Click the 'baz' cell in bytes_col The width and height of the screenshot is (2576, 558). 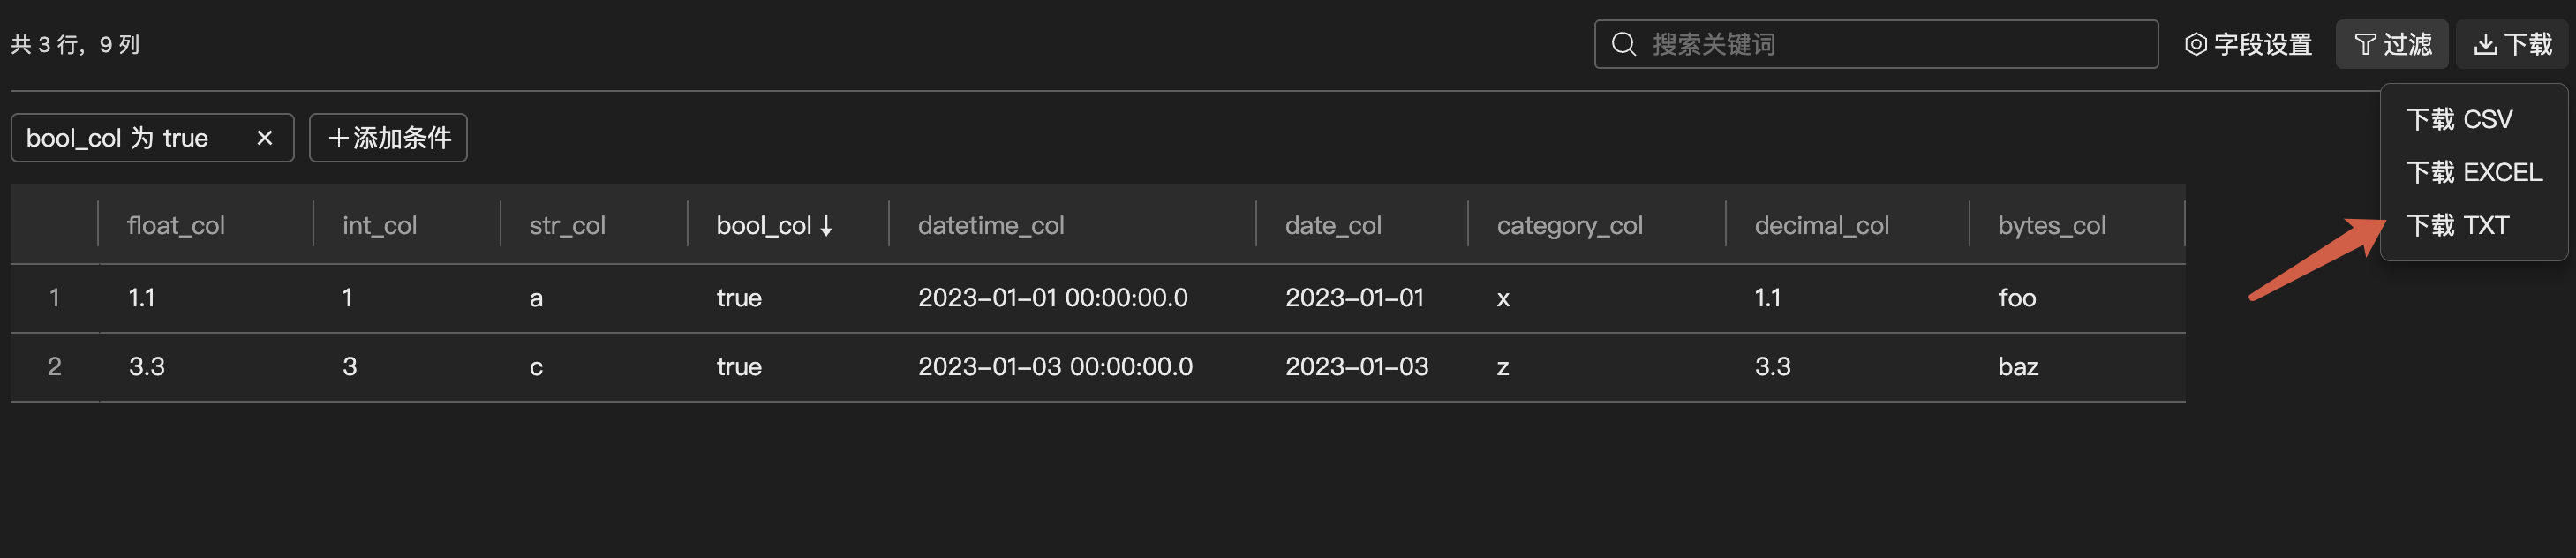[2018, 367]
